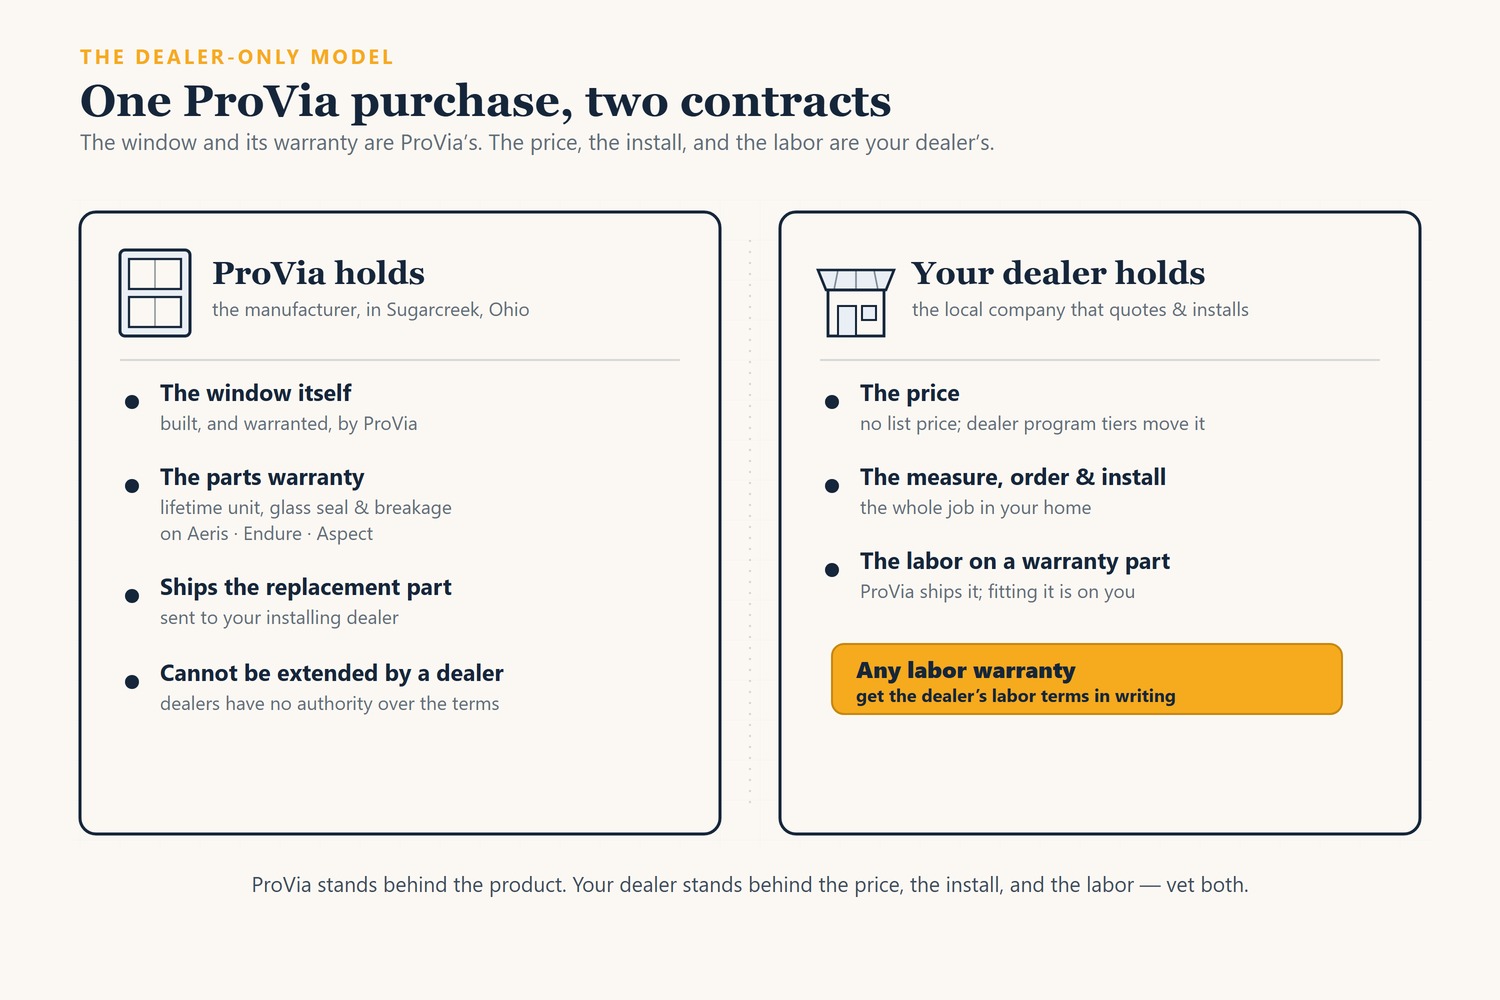Click the ProVia window icon

click(155, 293)
